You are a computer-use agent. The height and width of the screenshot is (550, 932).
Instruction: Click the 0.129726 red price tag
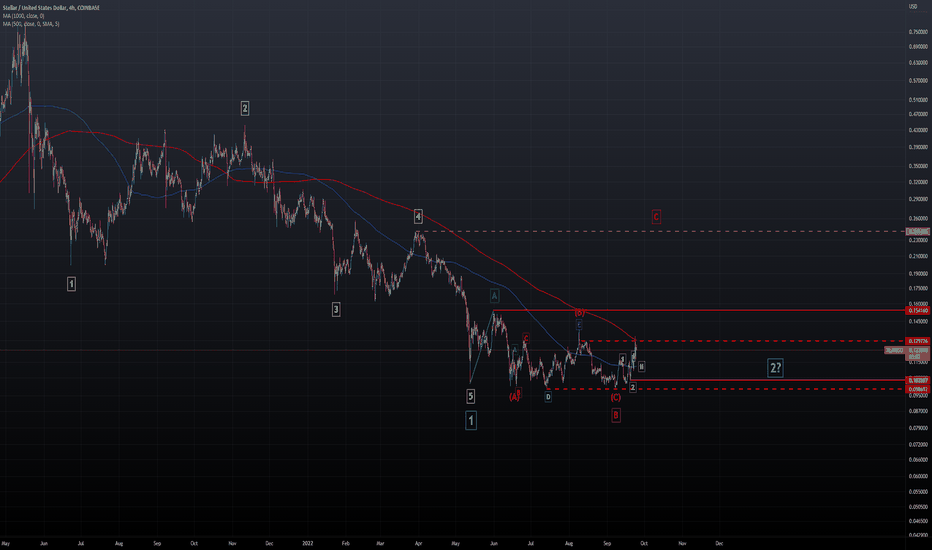917,341
